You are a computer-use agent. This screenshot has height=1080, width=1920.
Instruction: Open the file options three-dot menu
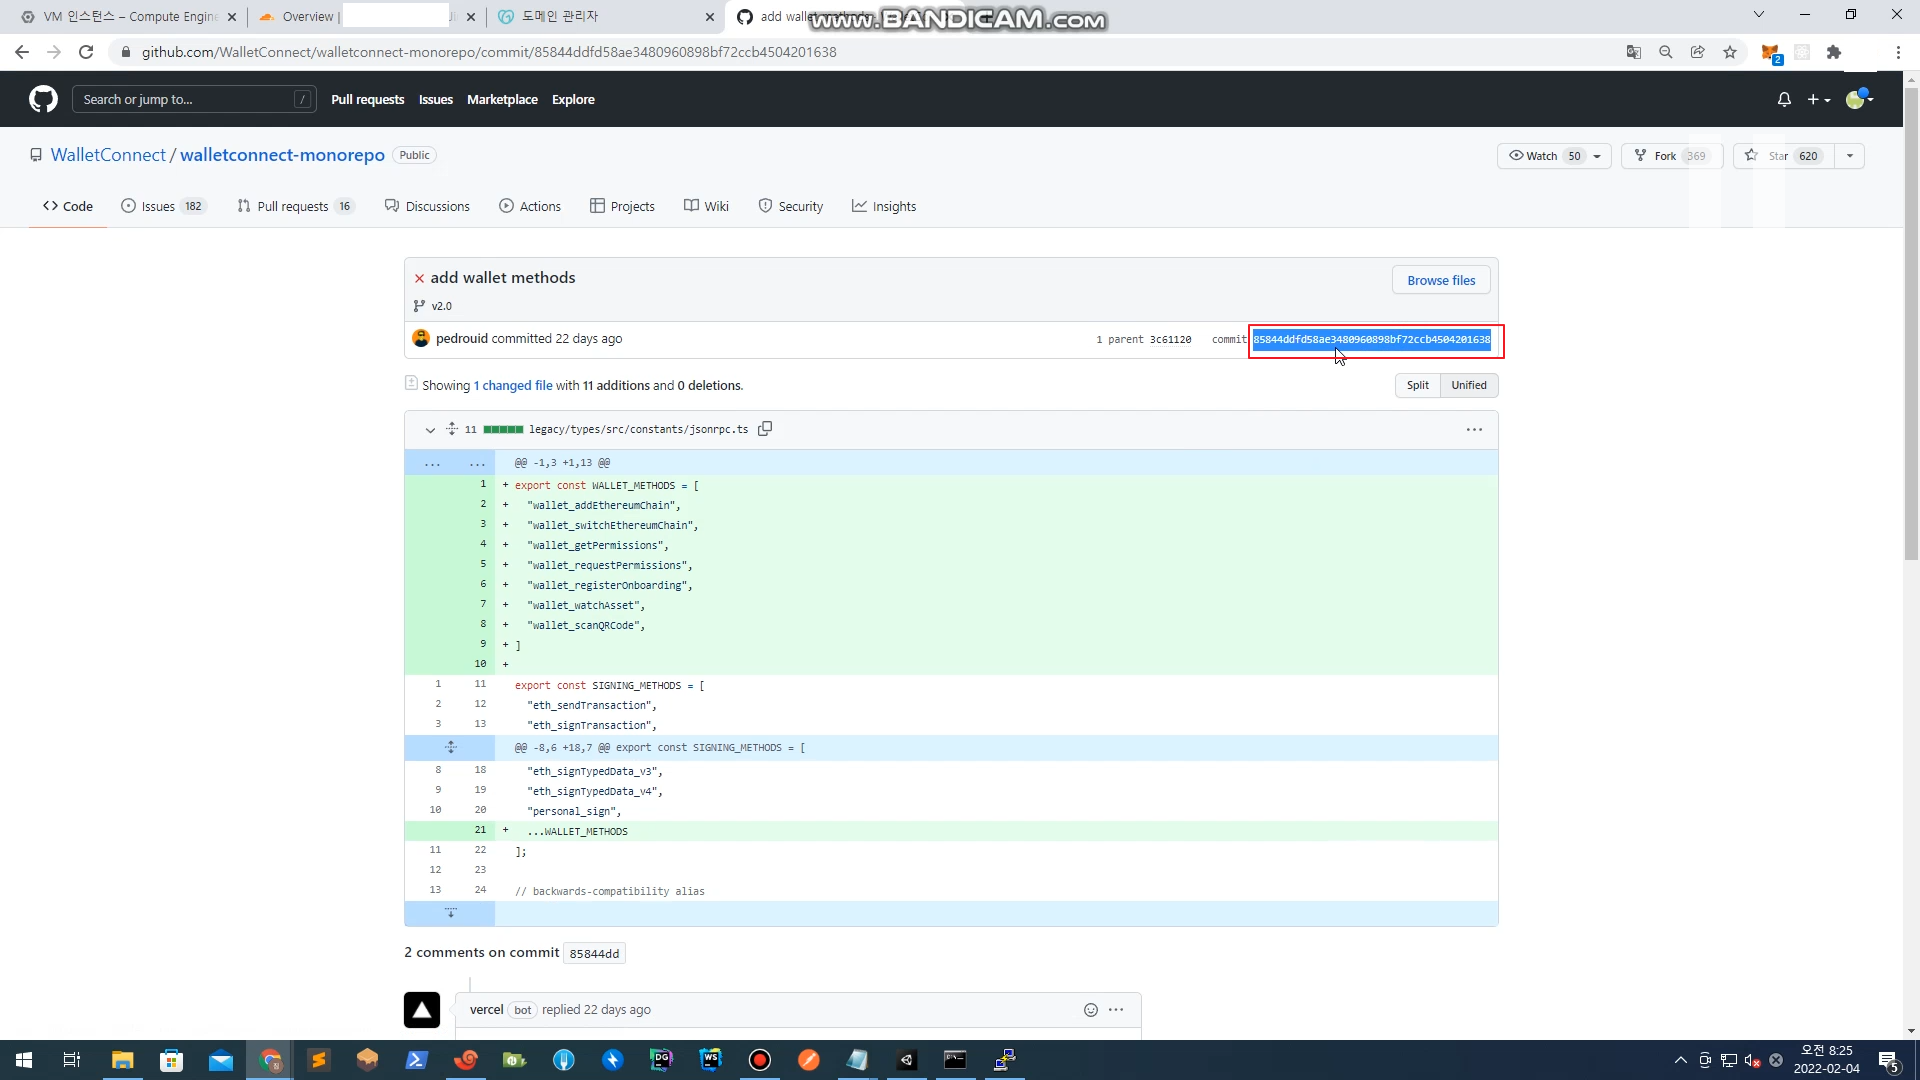coord(1474,430)
